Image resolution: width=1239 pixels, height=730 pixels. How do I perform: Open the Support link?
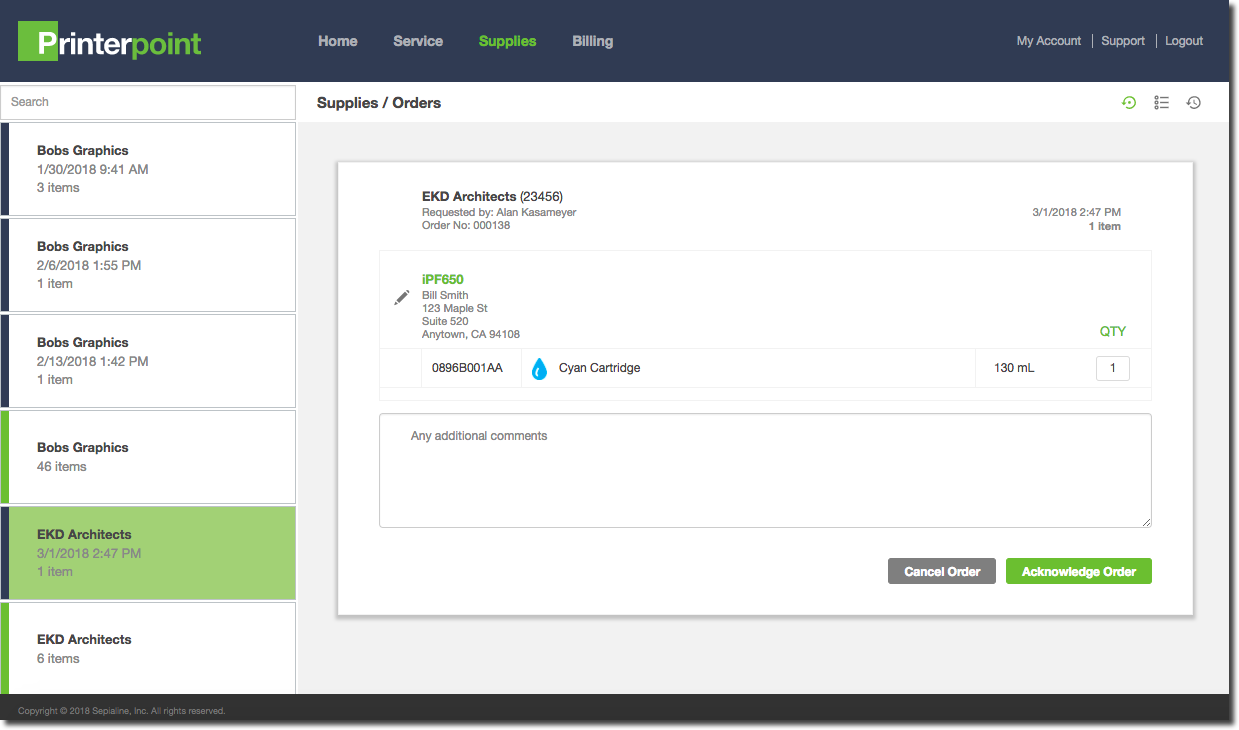click(1122, 41)
